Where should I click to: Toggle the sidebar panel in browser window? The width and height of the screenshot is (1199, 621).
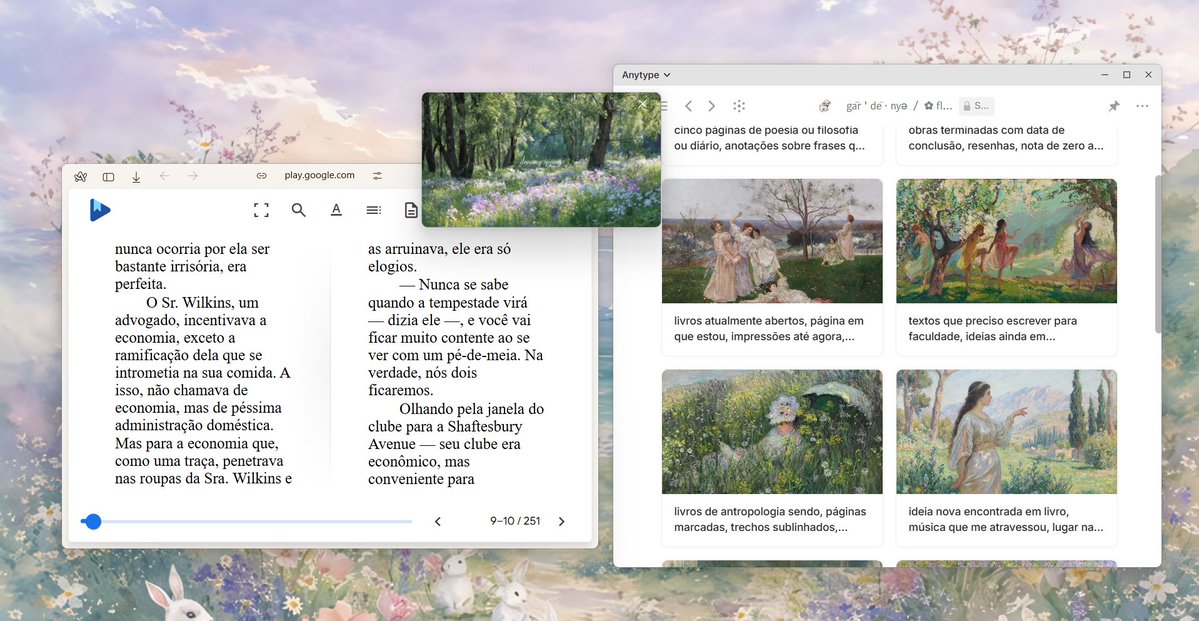point(109,177)
